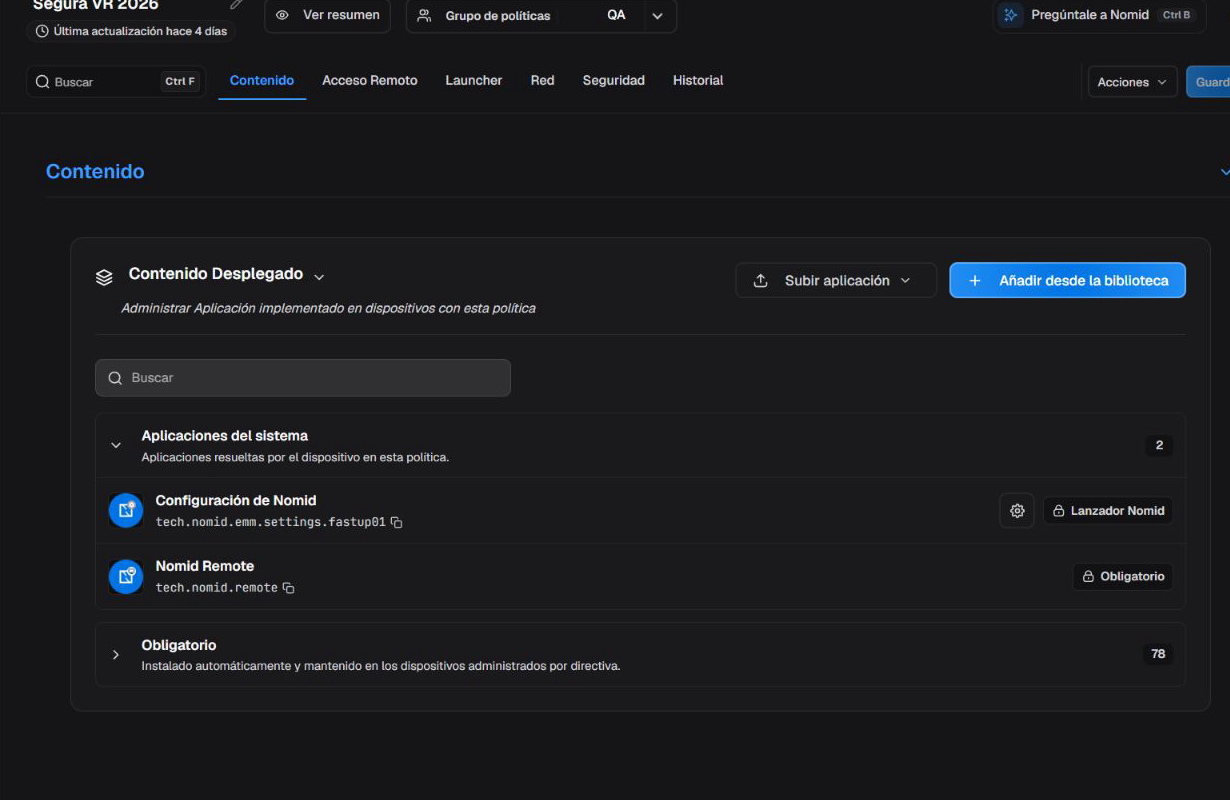
Task: Click the plus icon in Añadir desde la biblioteca
Action: [975, 281]
